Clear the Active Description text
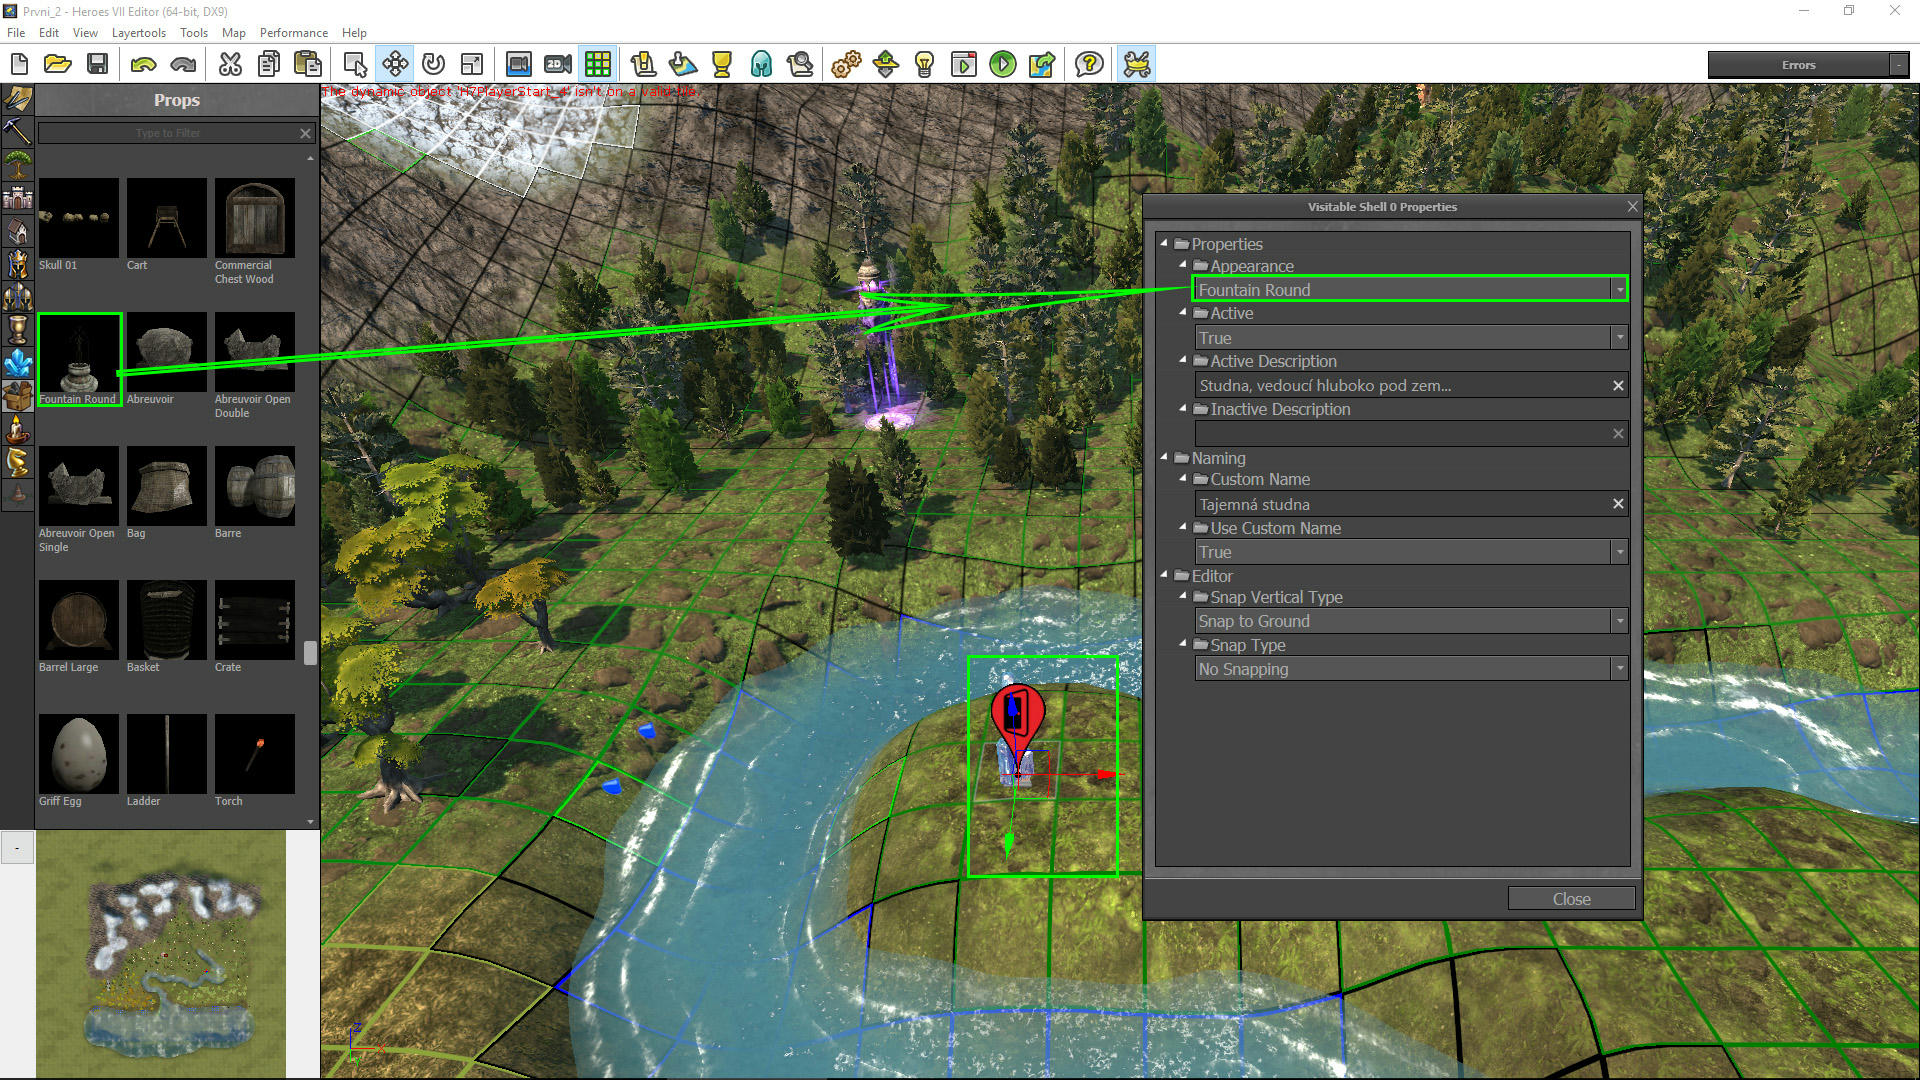Image resolution: width=1920 pixels, height=1080 pixels. point(1618,385)
